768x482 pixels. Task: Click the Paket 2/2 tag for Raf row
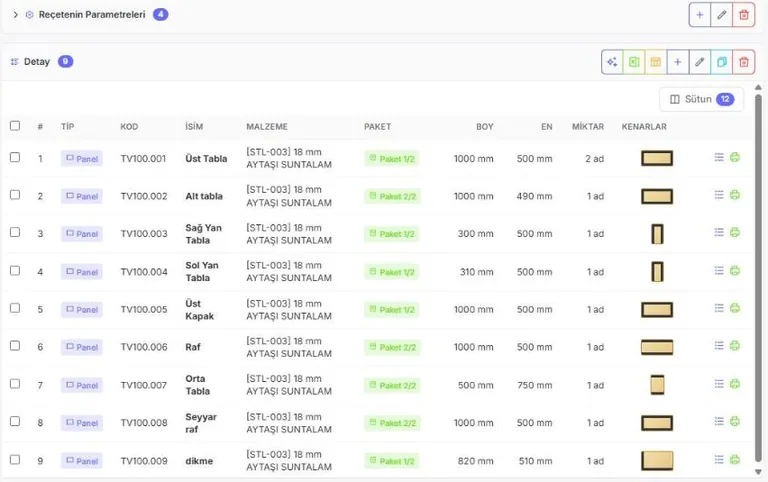pyautogui.click(x=392, y=347)
